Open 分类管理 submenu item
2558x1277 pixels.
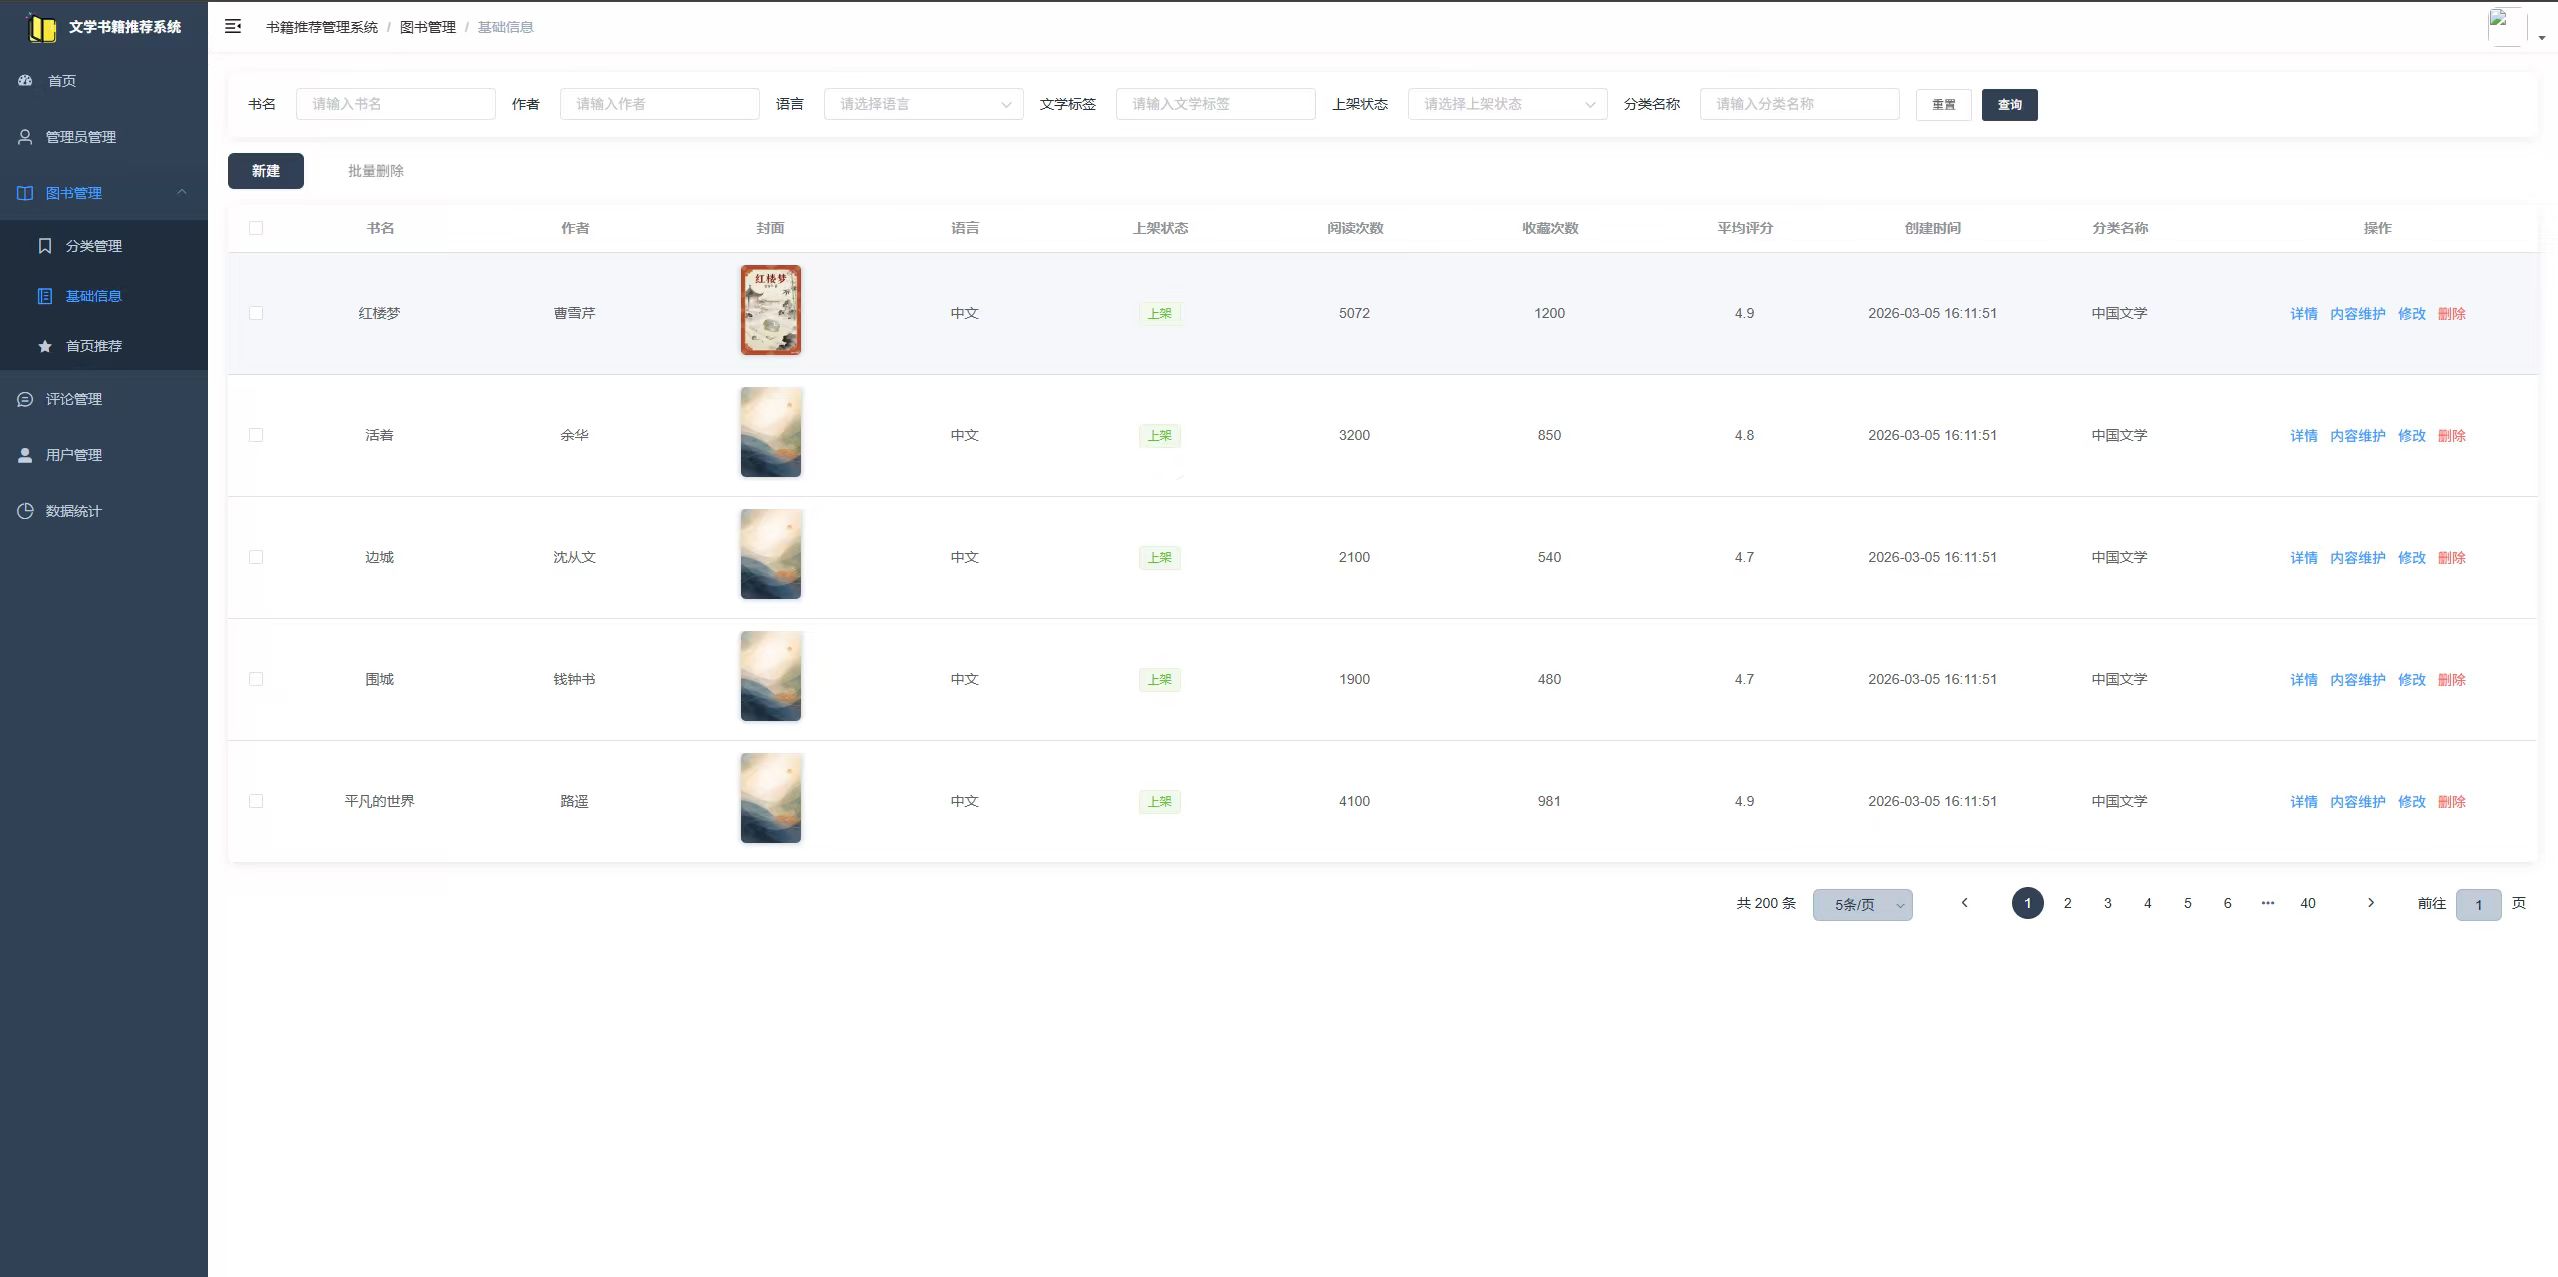(x=104, y=246)
